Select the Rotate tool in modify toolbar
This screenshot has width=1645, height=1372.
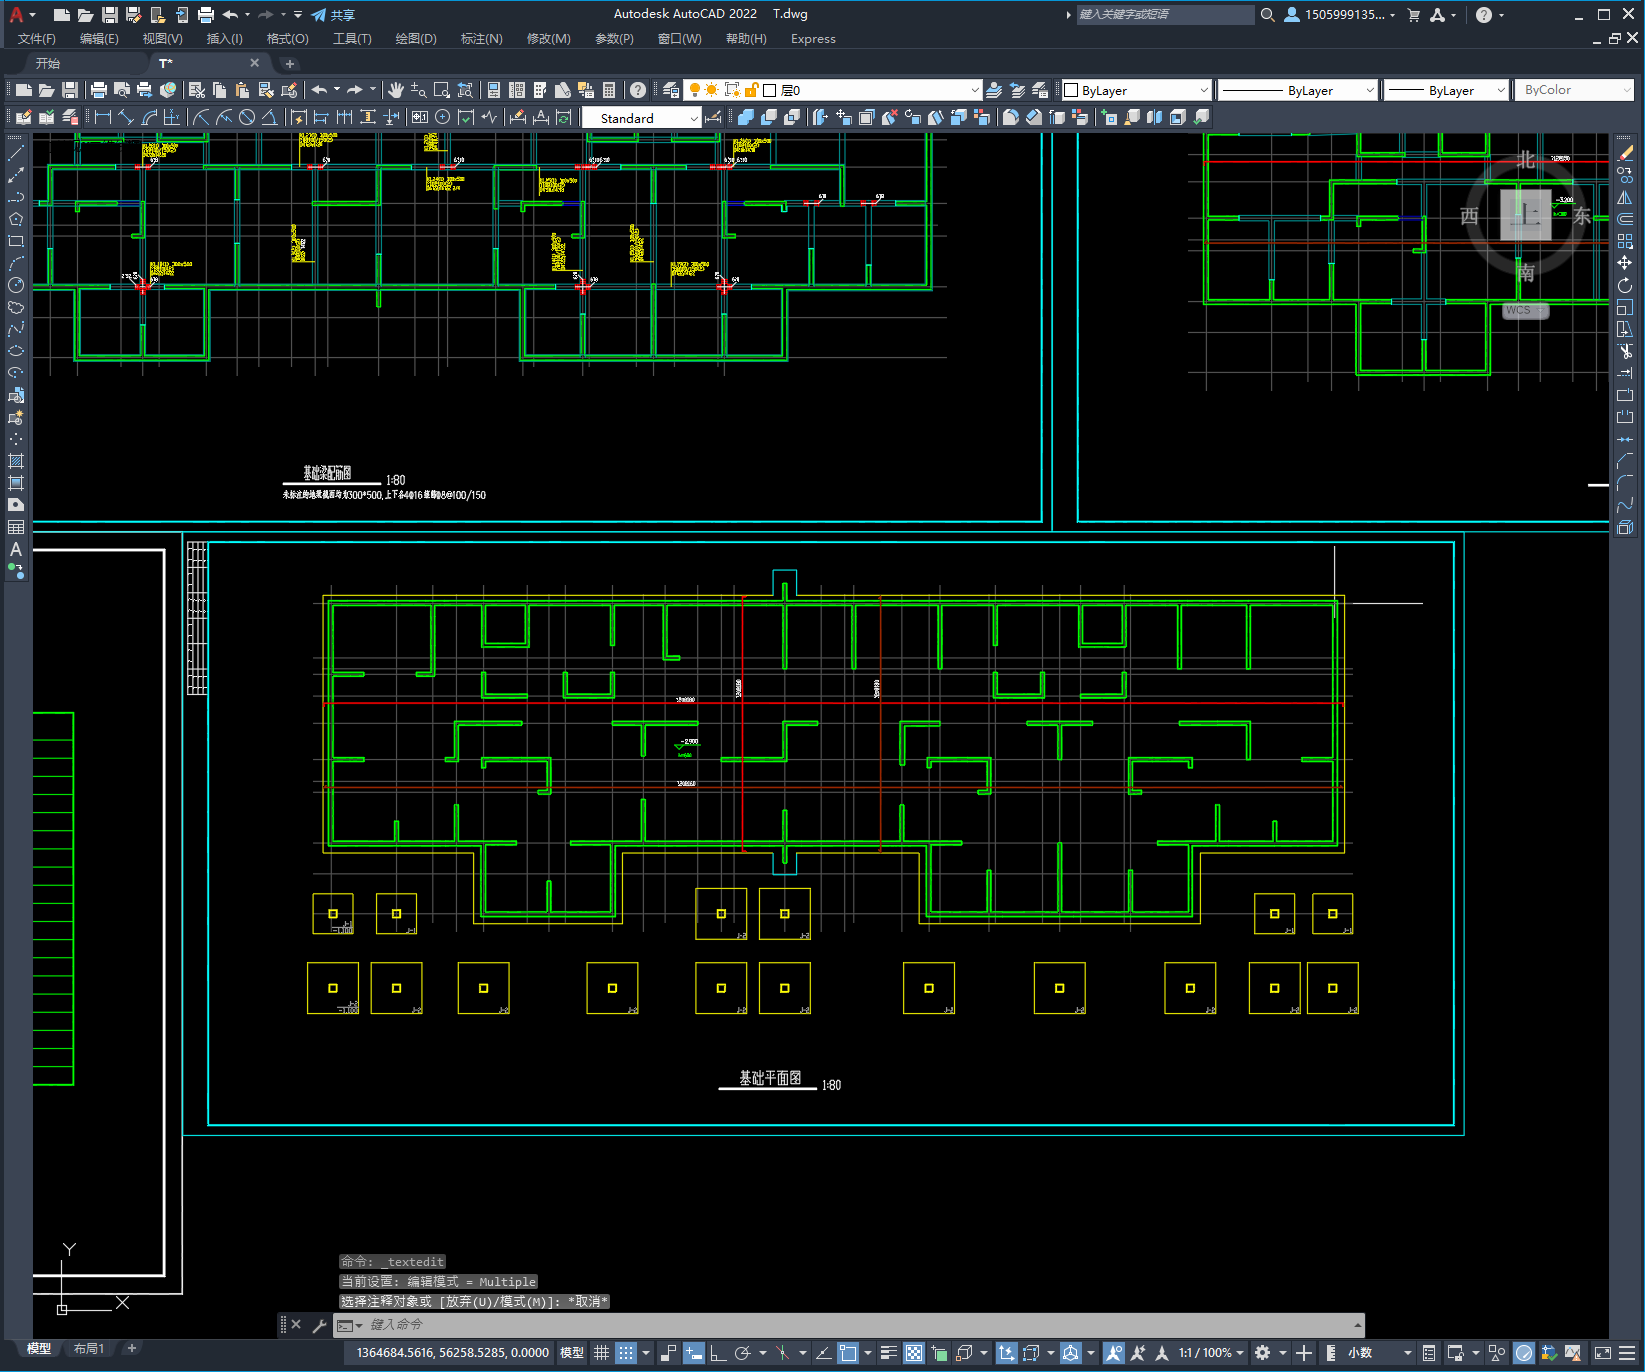[1625, 285]
